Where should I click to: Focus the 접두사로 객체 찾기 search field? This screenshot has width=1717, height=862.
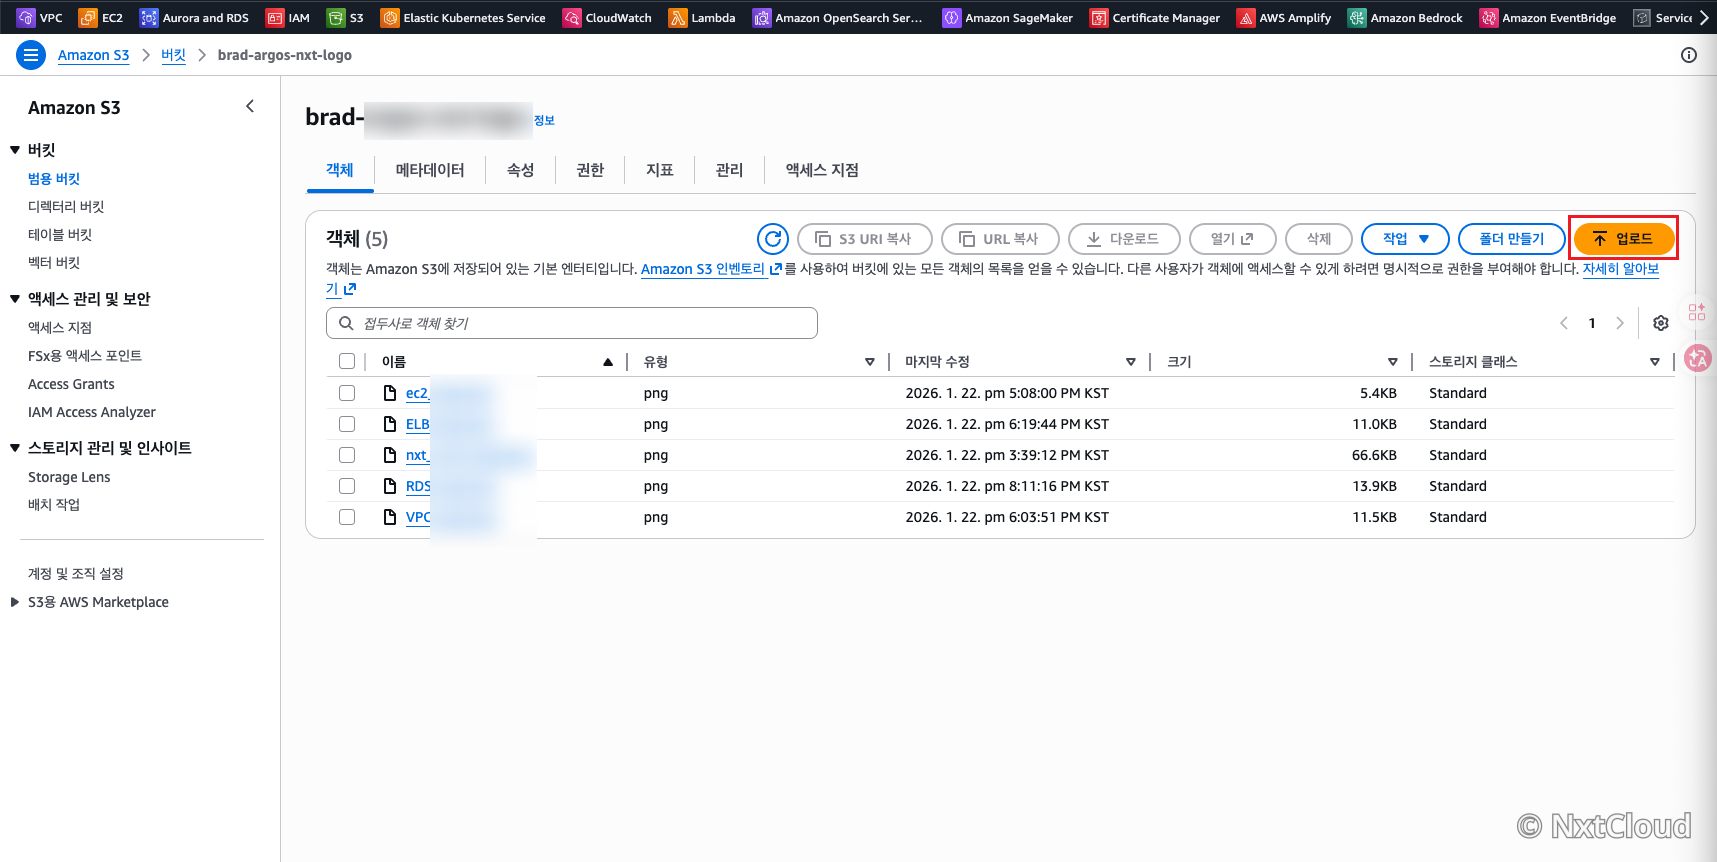572,323
